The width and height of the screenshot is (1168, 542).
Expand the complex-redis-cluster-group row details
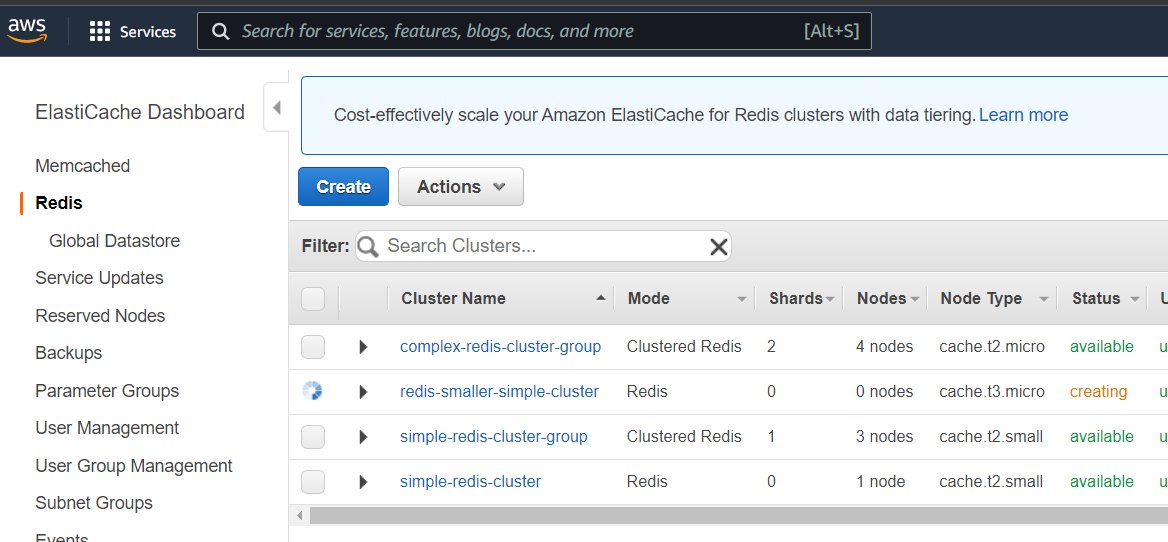tap(363, 347)
